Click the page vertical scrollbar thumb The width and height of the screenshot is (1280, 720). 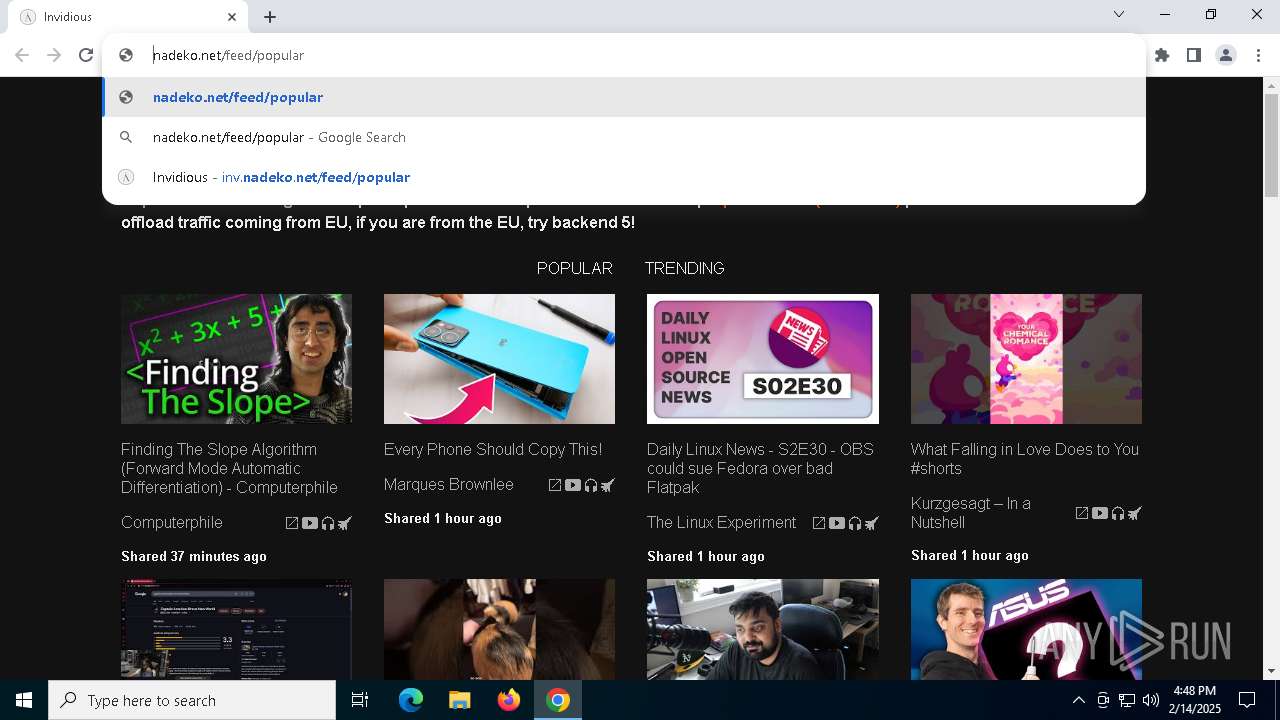1271,146
